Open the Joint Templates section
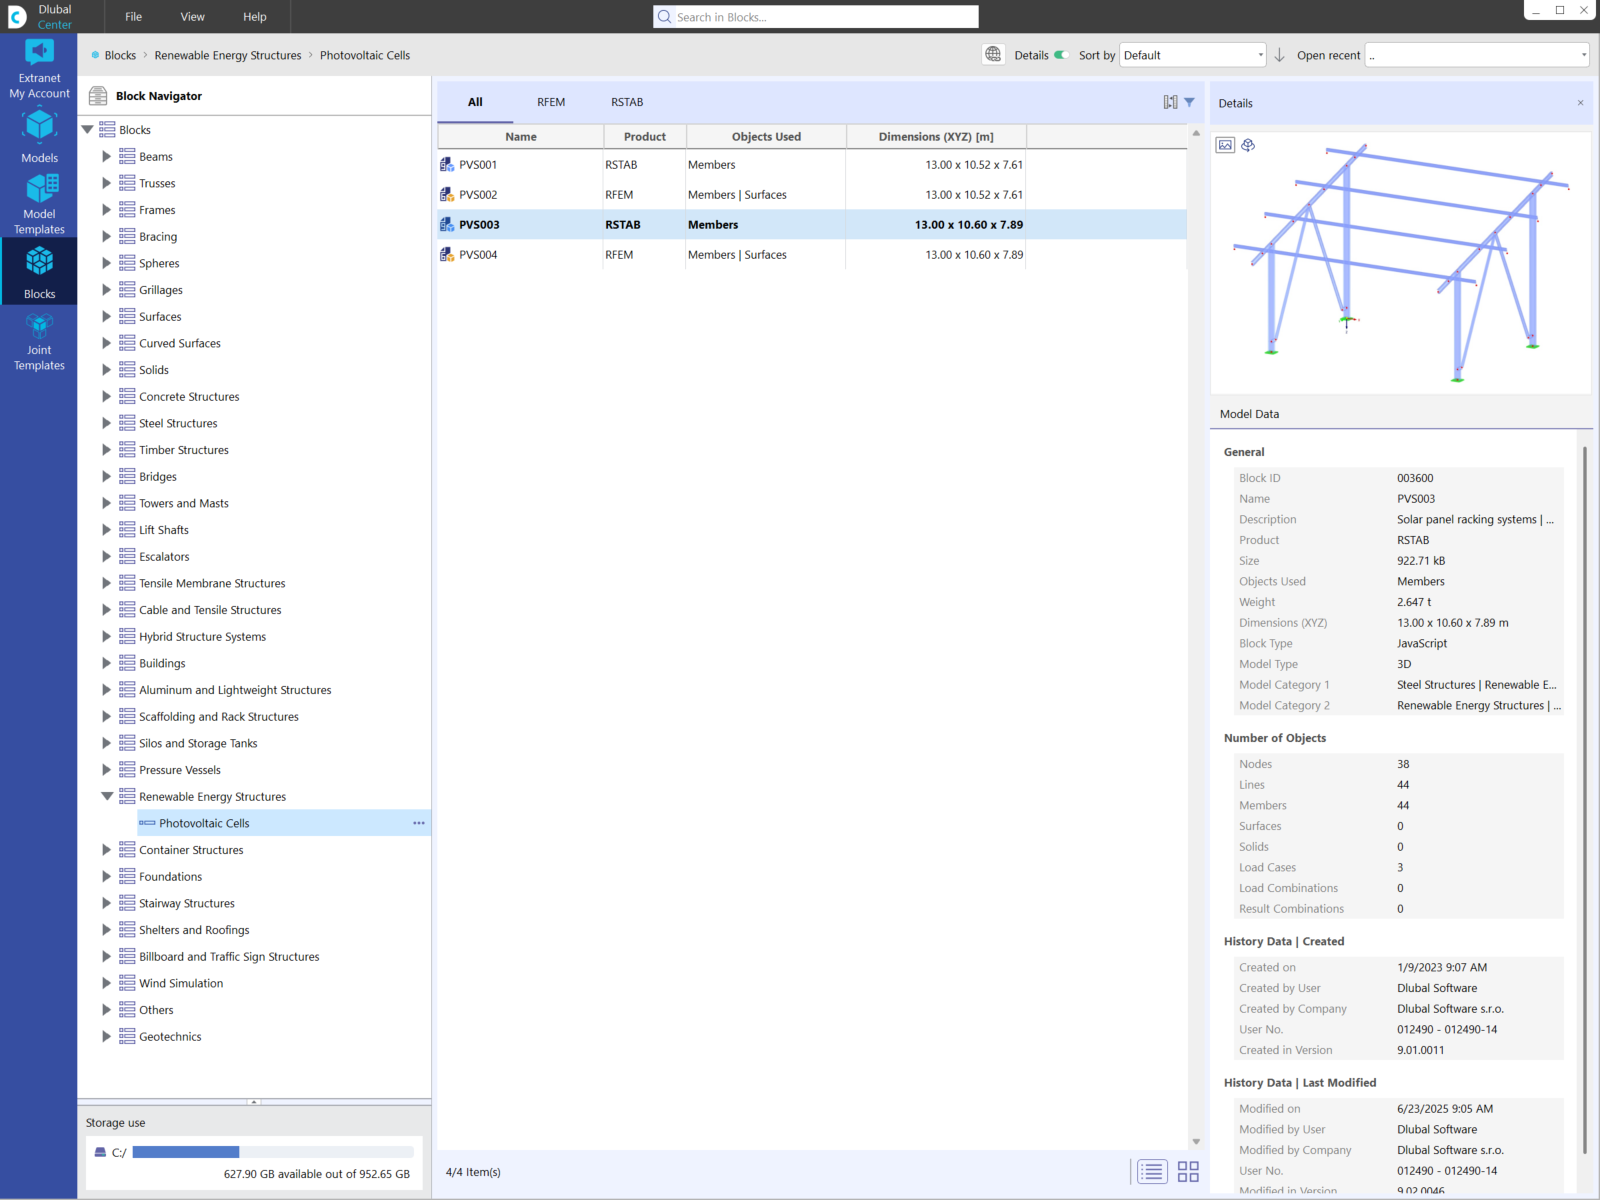The width and height of the screenshot is (1600, 1200). coord(39,340)
